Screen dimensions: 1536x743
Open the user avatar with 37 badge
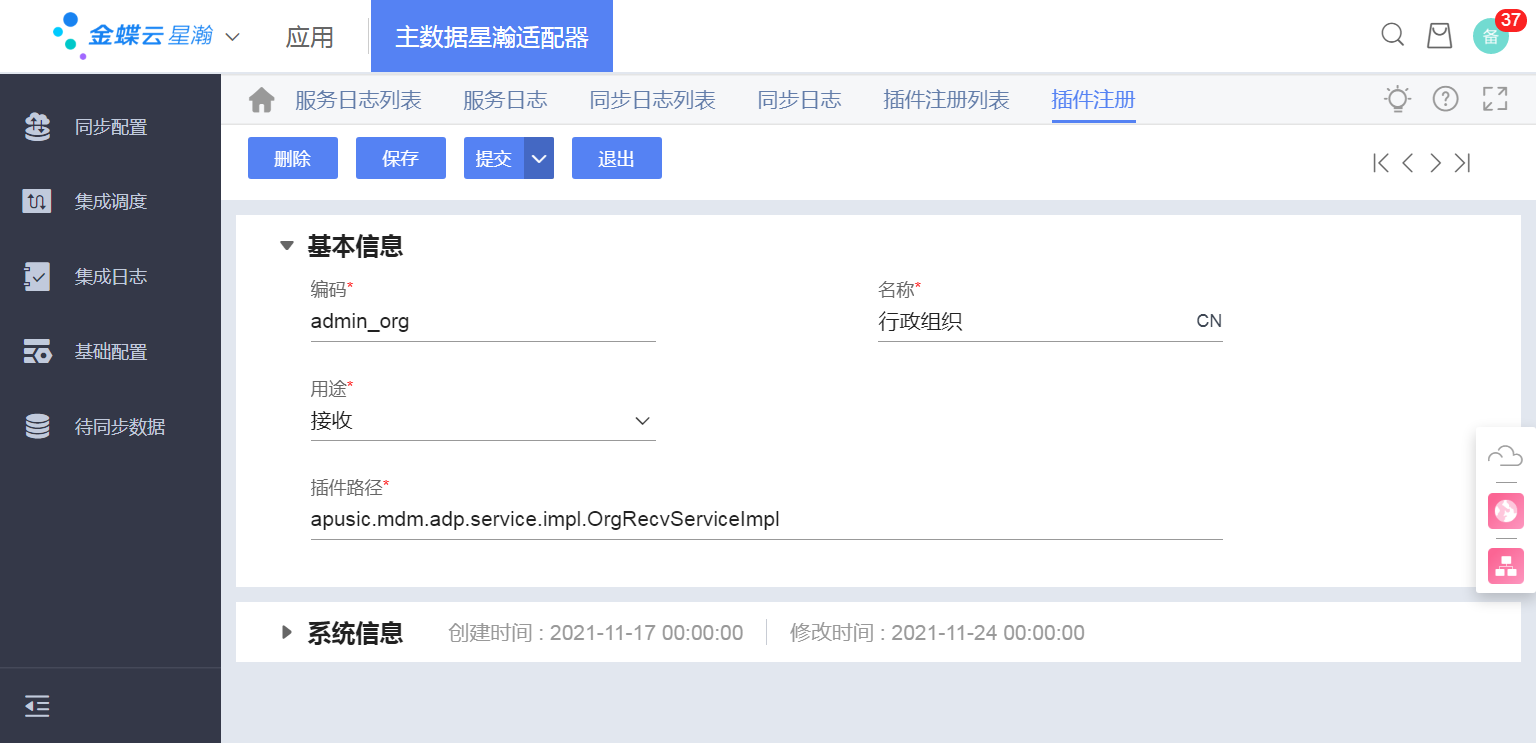coord(1491,36)
